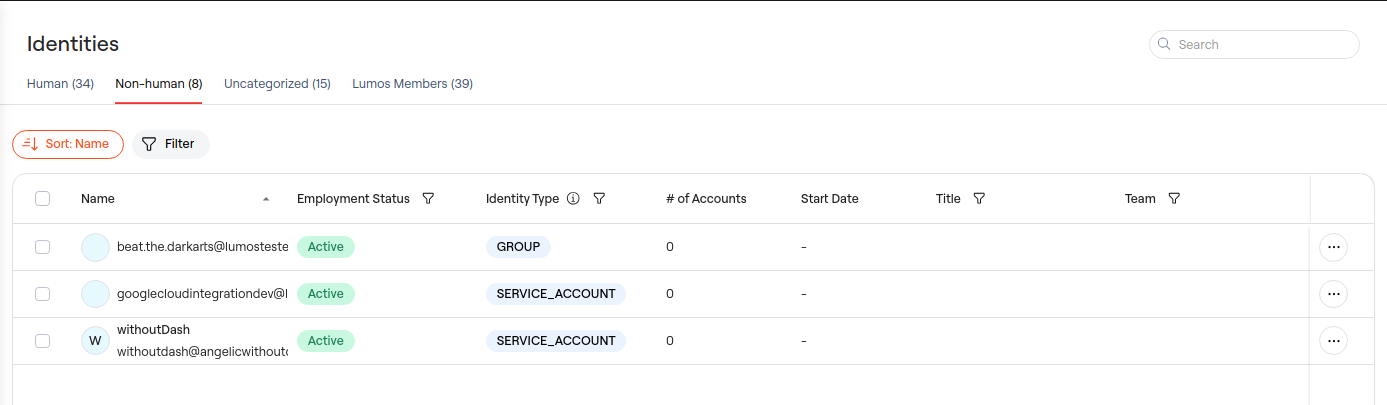
Task: Click the Sort: Name button
Action: point(68,144)
